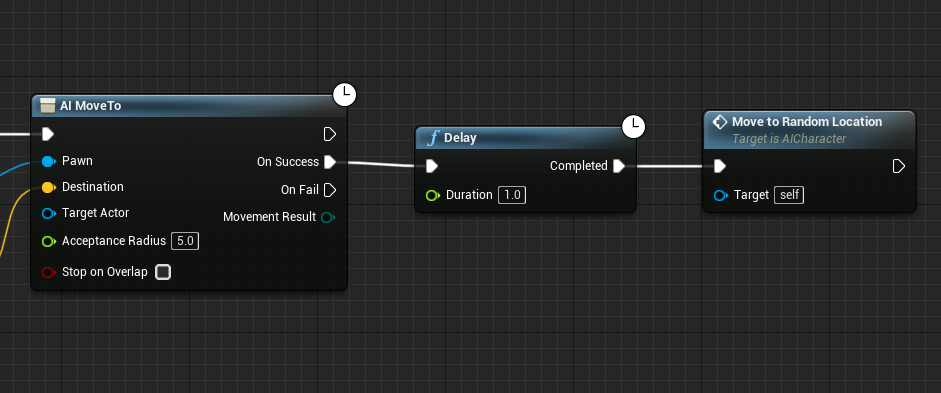Click the Movement Result output pin
This screenshot has width=941, height=393.
[x=328, y=217]
